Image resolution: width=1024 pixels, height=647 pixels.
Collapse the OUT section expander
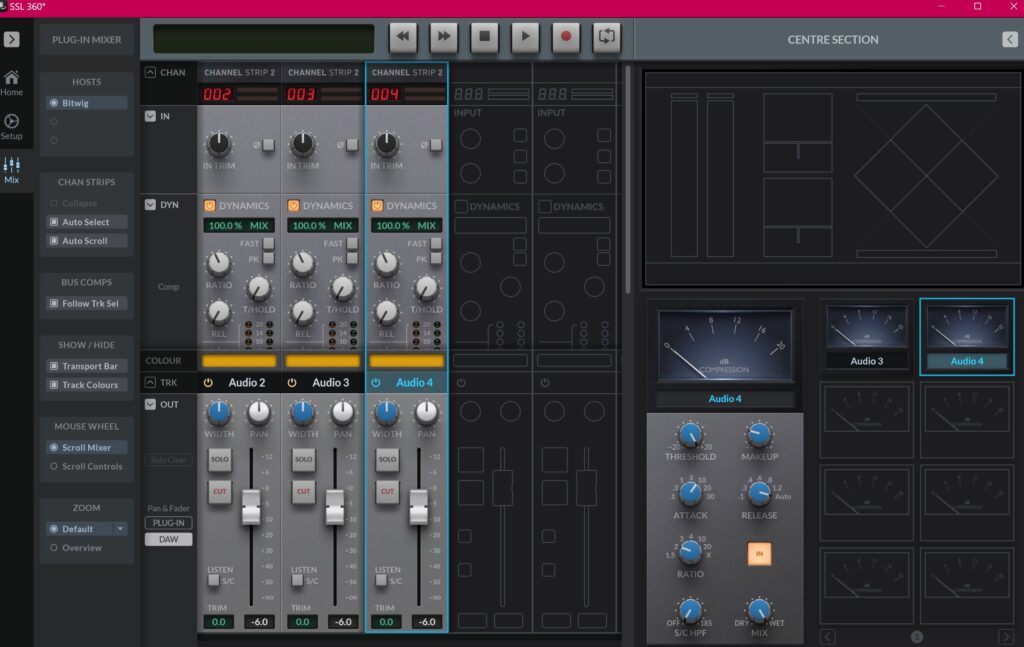(x=150, y=404)
